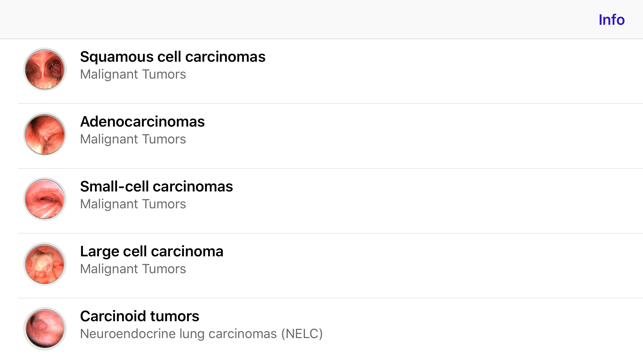This screenshot has height=362, width=643.
Task: Tap the Carcinoid tumors round image
Action: pos(45,328)
